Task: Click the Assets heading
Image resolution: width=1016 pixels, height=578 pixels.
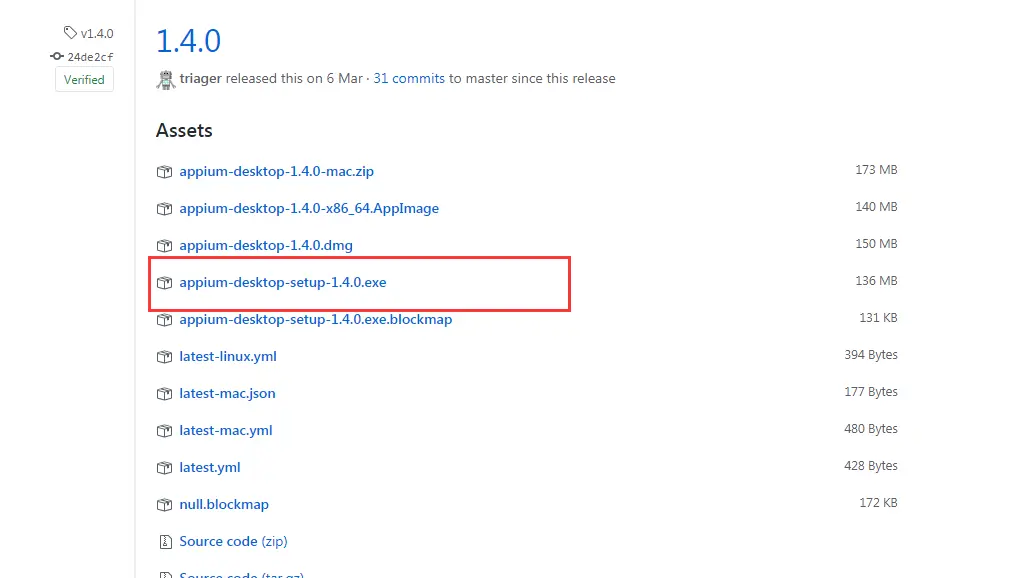Action: click(184, 130)
